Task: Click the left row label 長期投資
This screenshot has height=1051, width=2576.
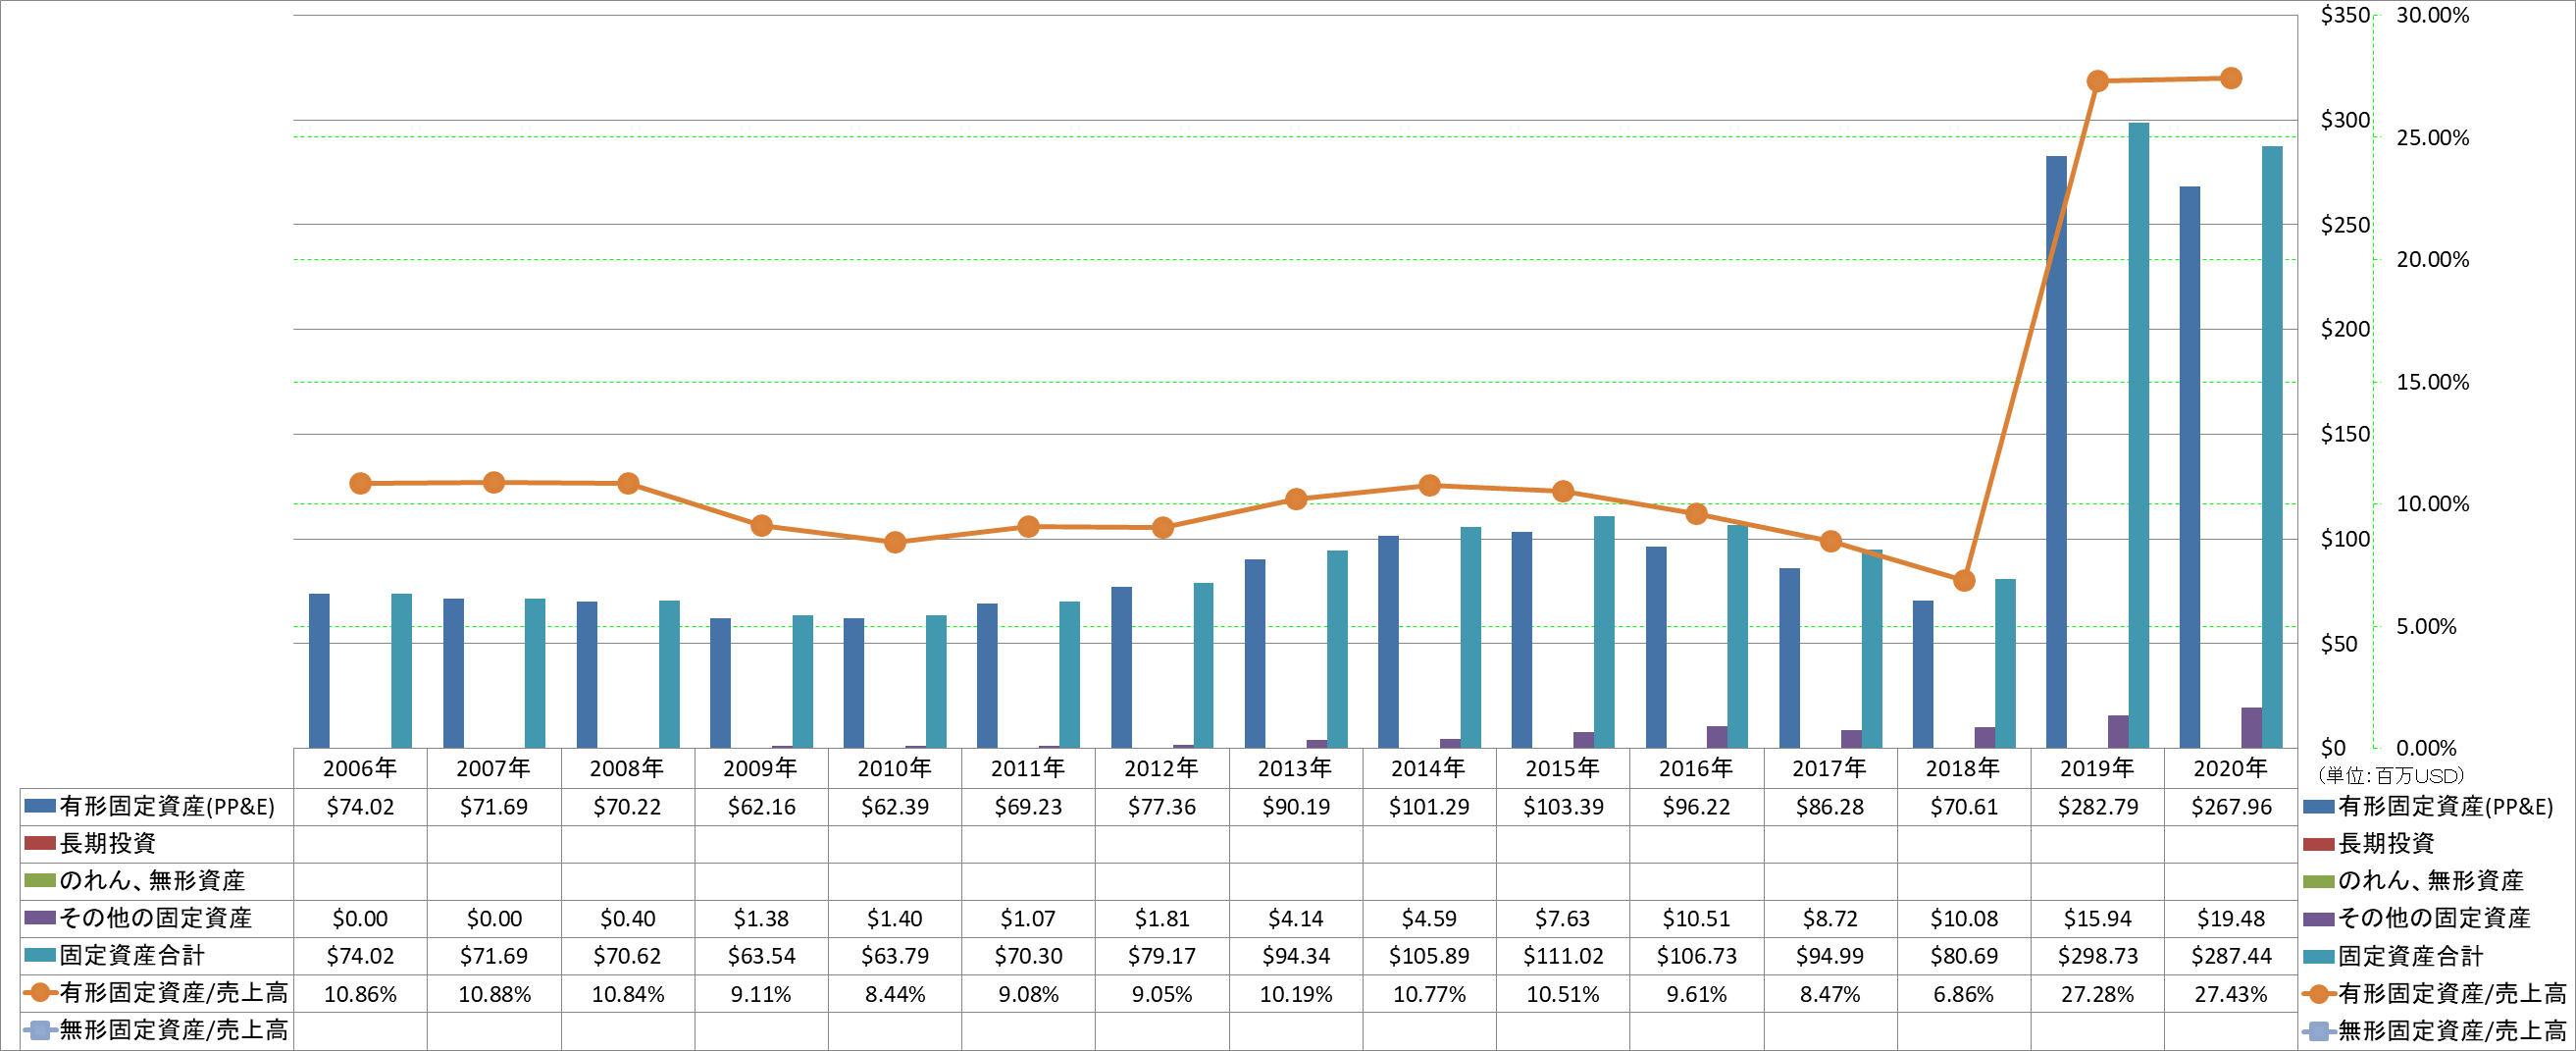Action: click(x=108, y=843)
